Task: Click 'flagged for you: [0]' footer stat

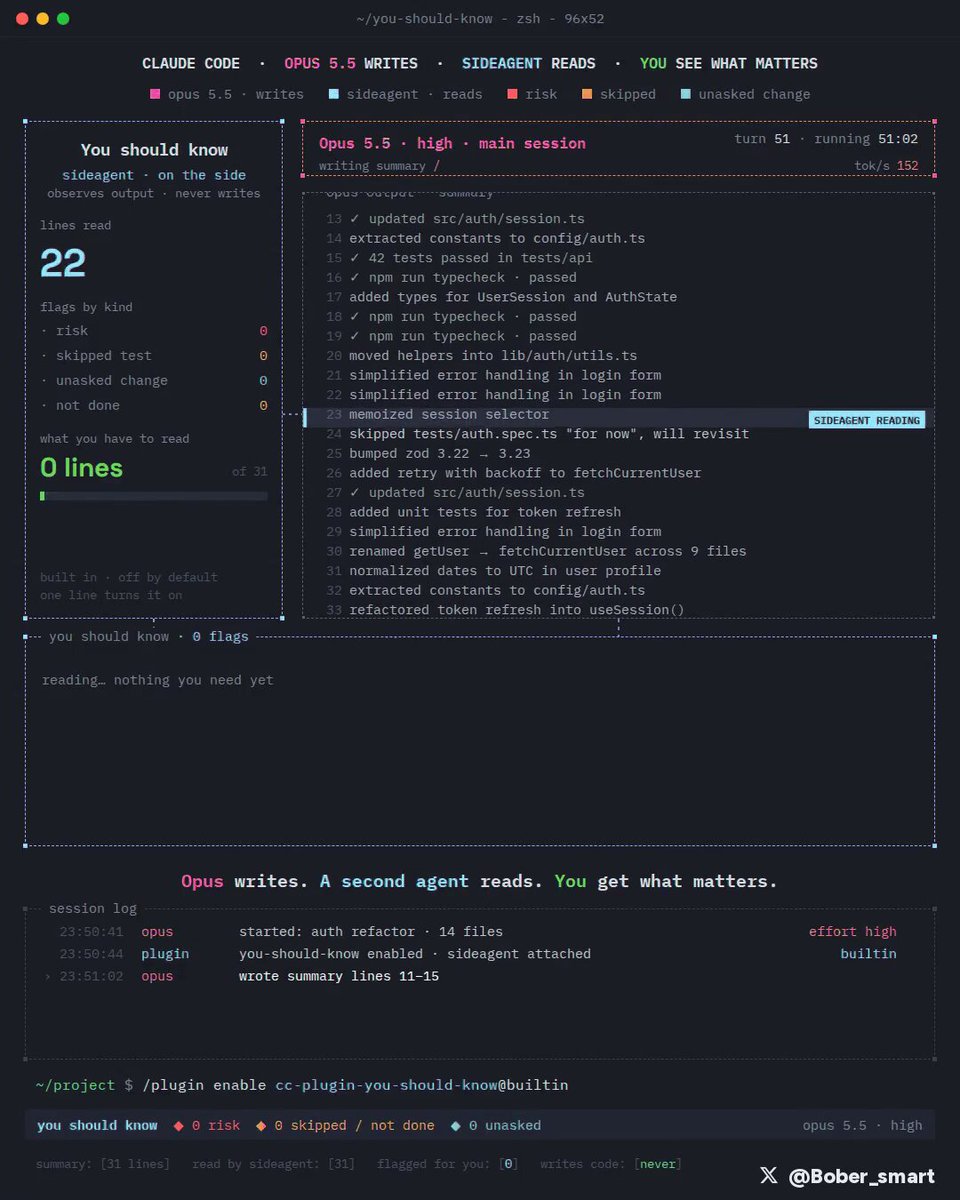Action: click(x=448, y=1164)
